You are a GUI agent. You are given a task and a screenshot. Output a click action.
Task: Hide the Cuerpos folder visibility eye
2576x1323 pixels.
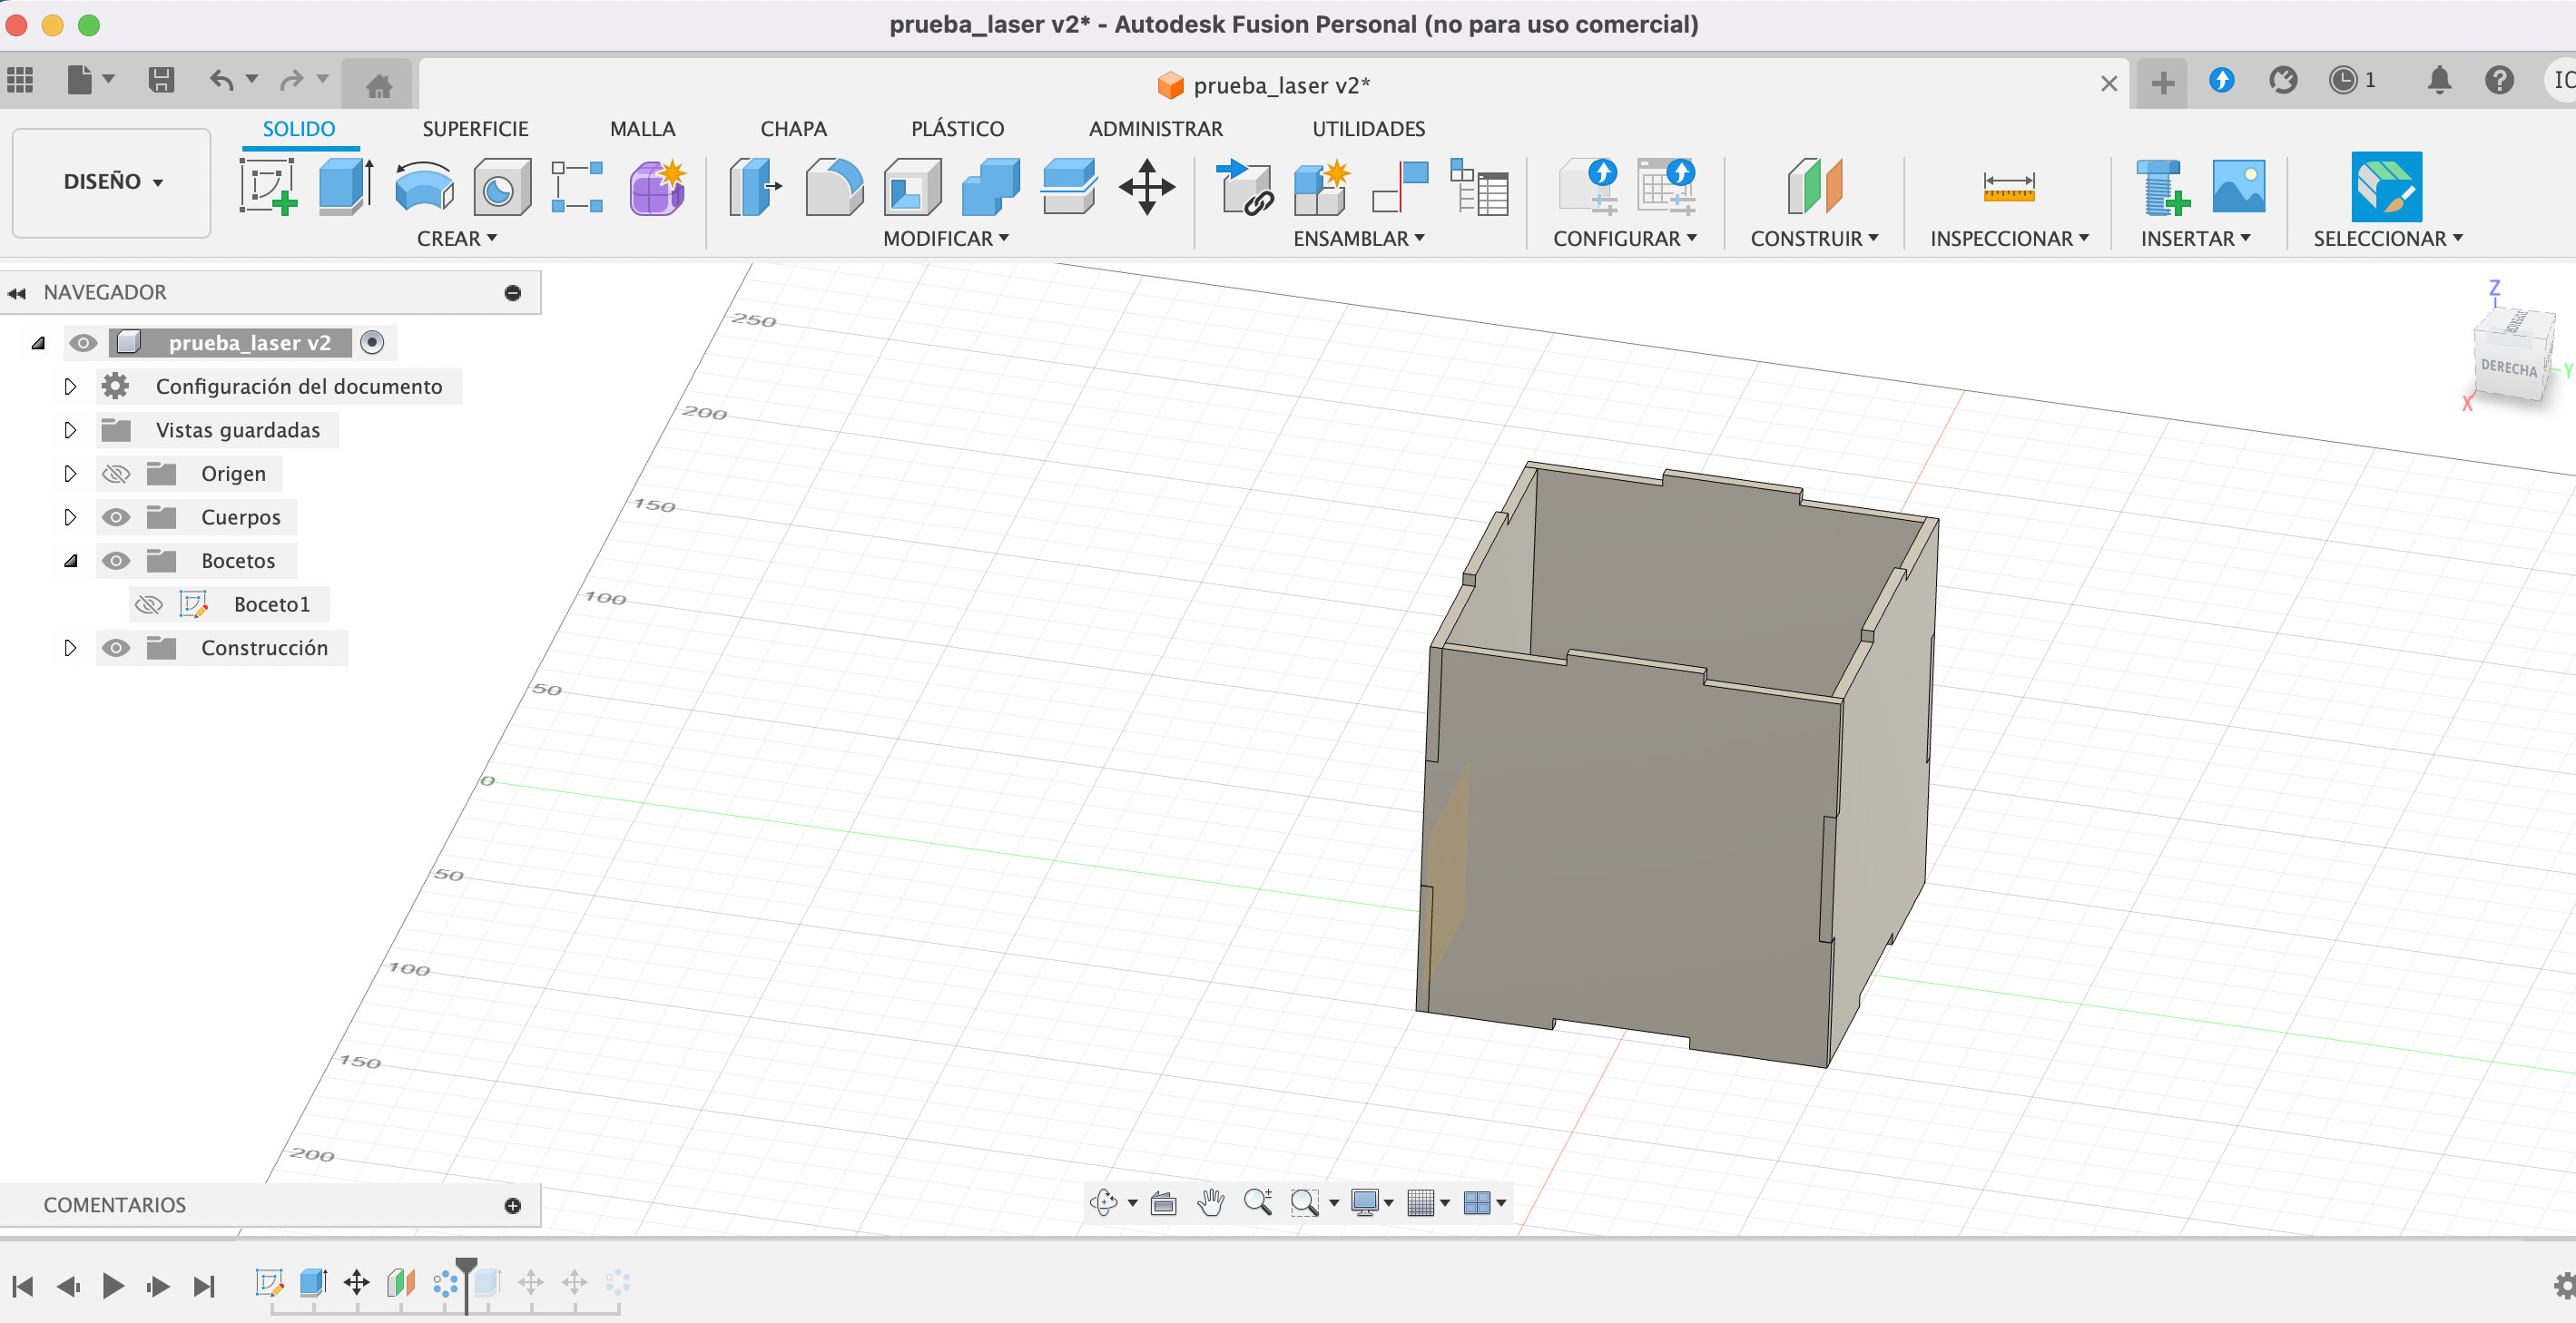[x=116, y=517]
